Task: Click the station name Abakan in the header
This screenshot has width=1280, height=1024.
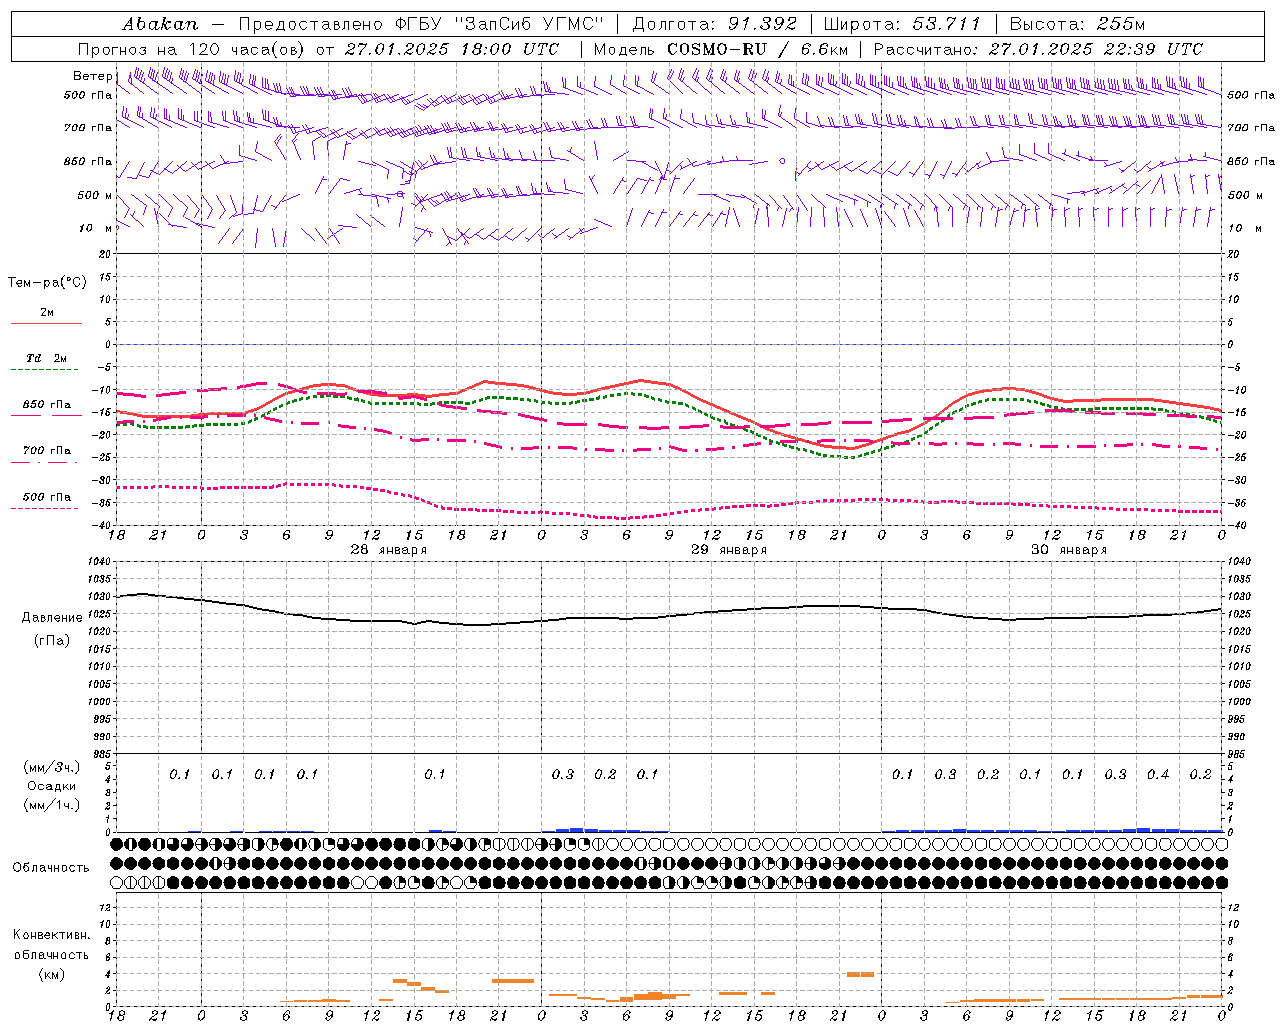Action: tap(160, 24)
